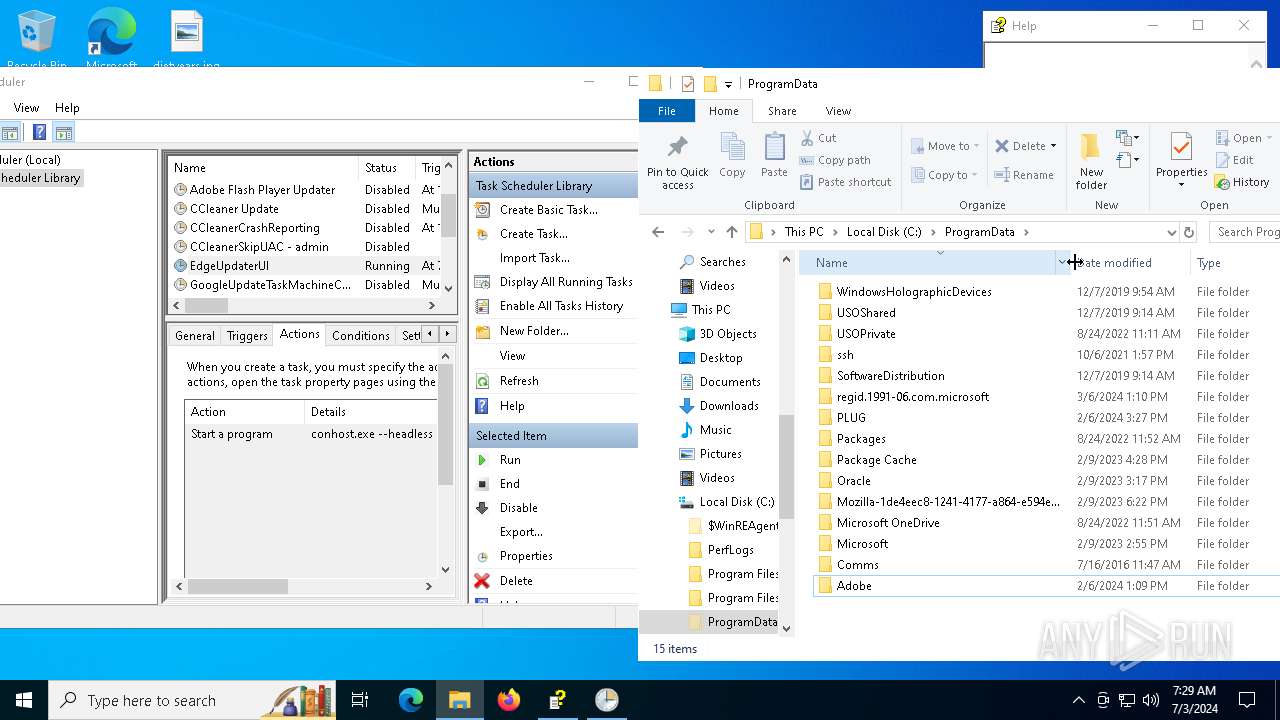This screenshot has height=720, width=1280.
Task: Select the Adobe folder
Action: click(x=854, y=586)
